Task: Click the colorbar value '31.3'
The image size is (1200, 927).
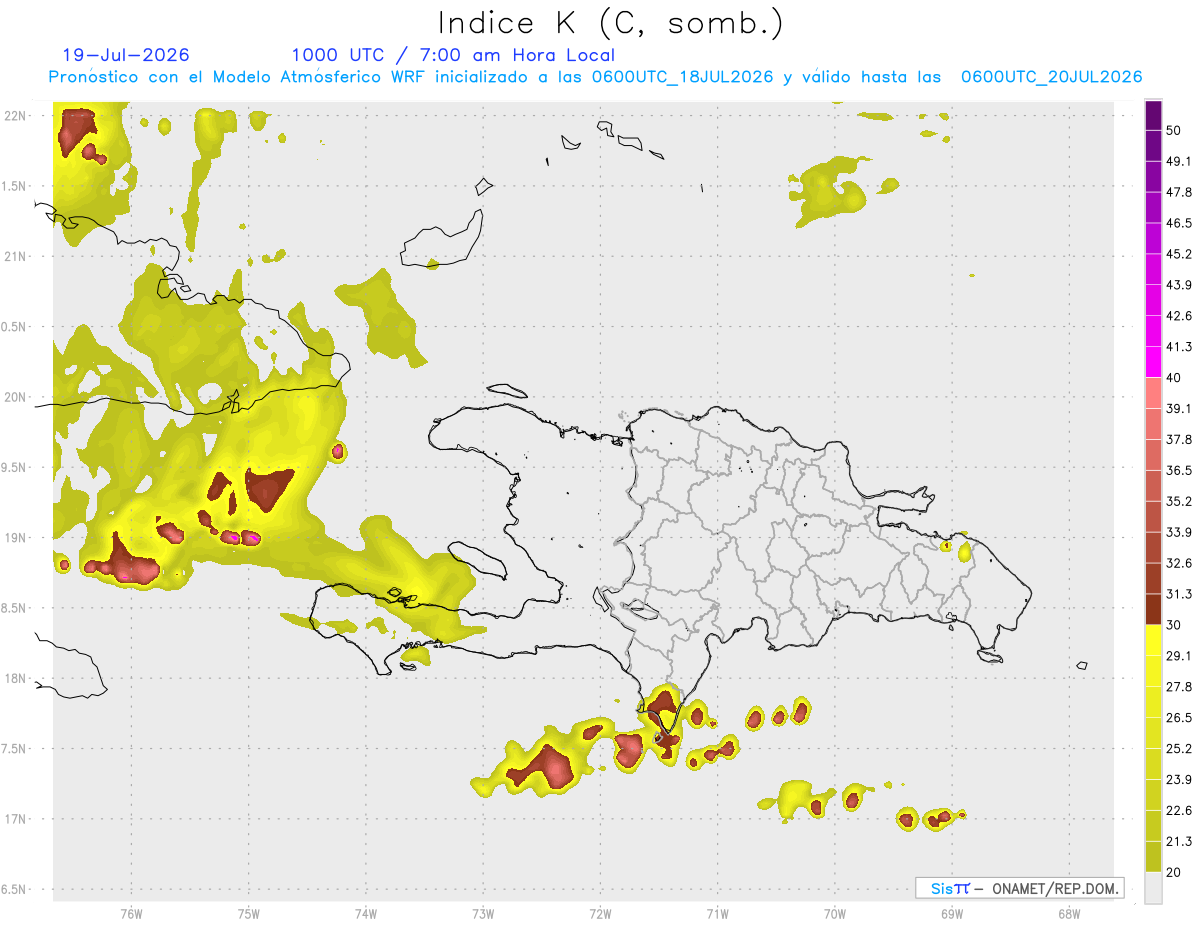Action: [x=1179, y=594]
